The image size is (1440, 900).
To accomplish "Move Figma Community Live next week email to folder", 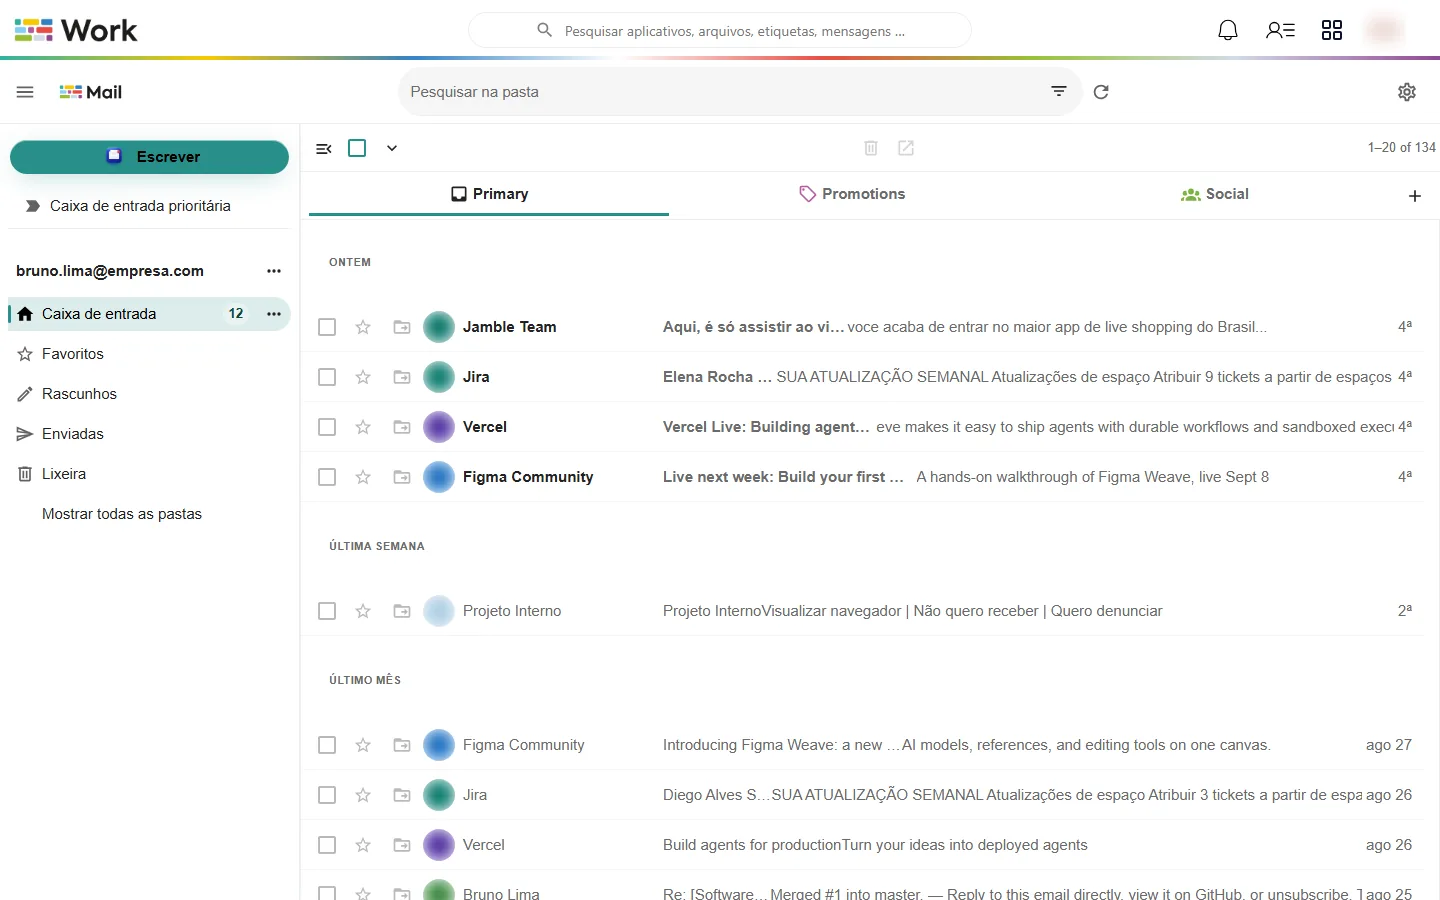I will coord(402,477).
